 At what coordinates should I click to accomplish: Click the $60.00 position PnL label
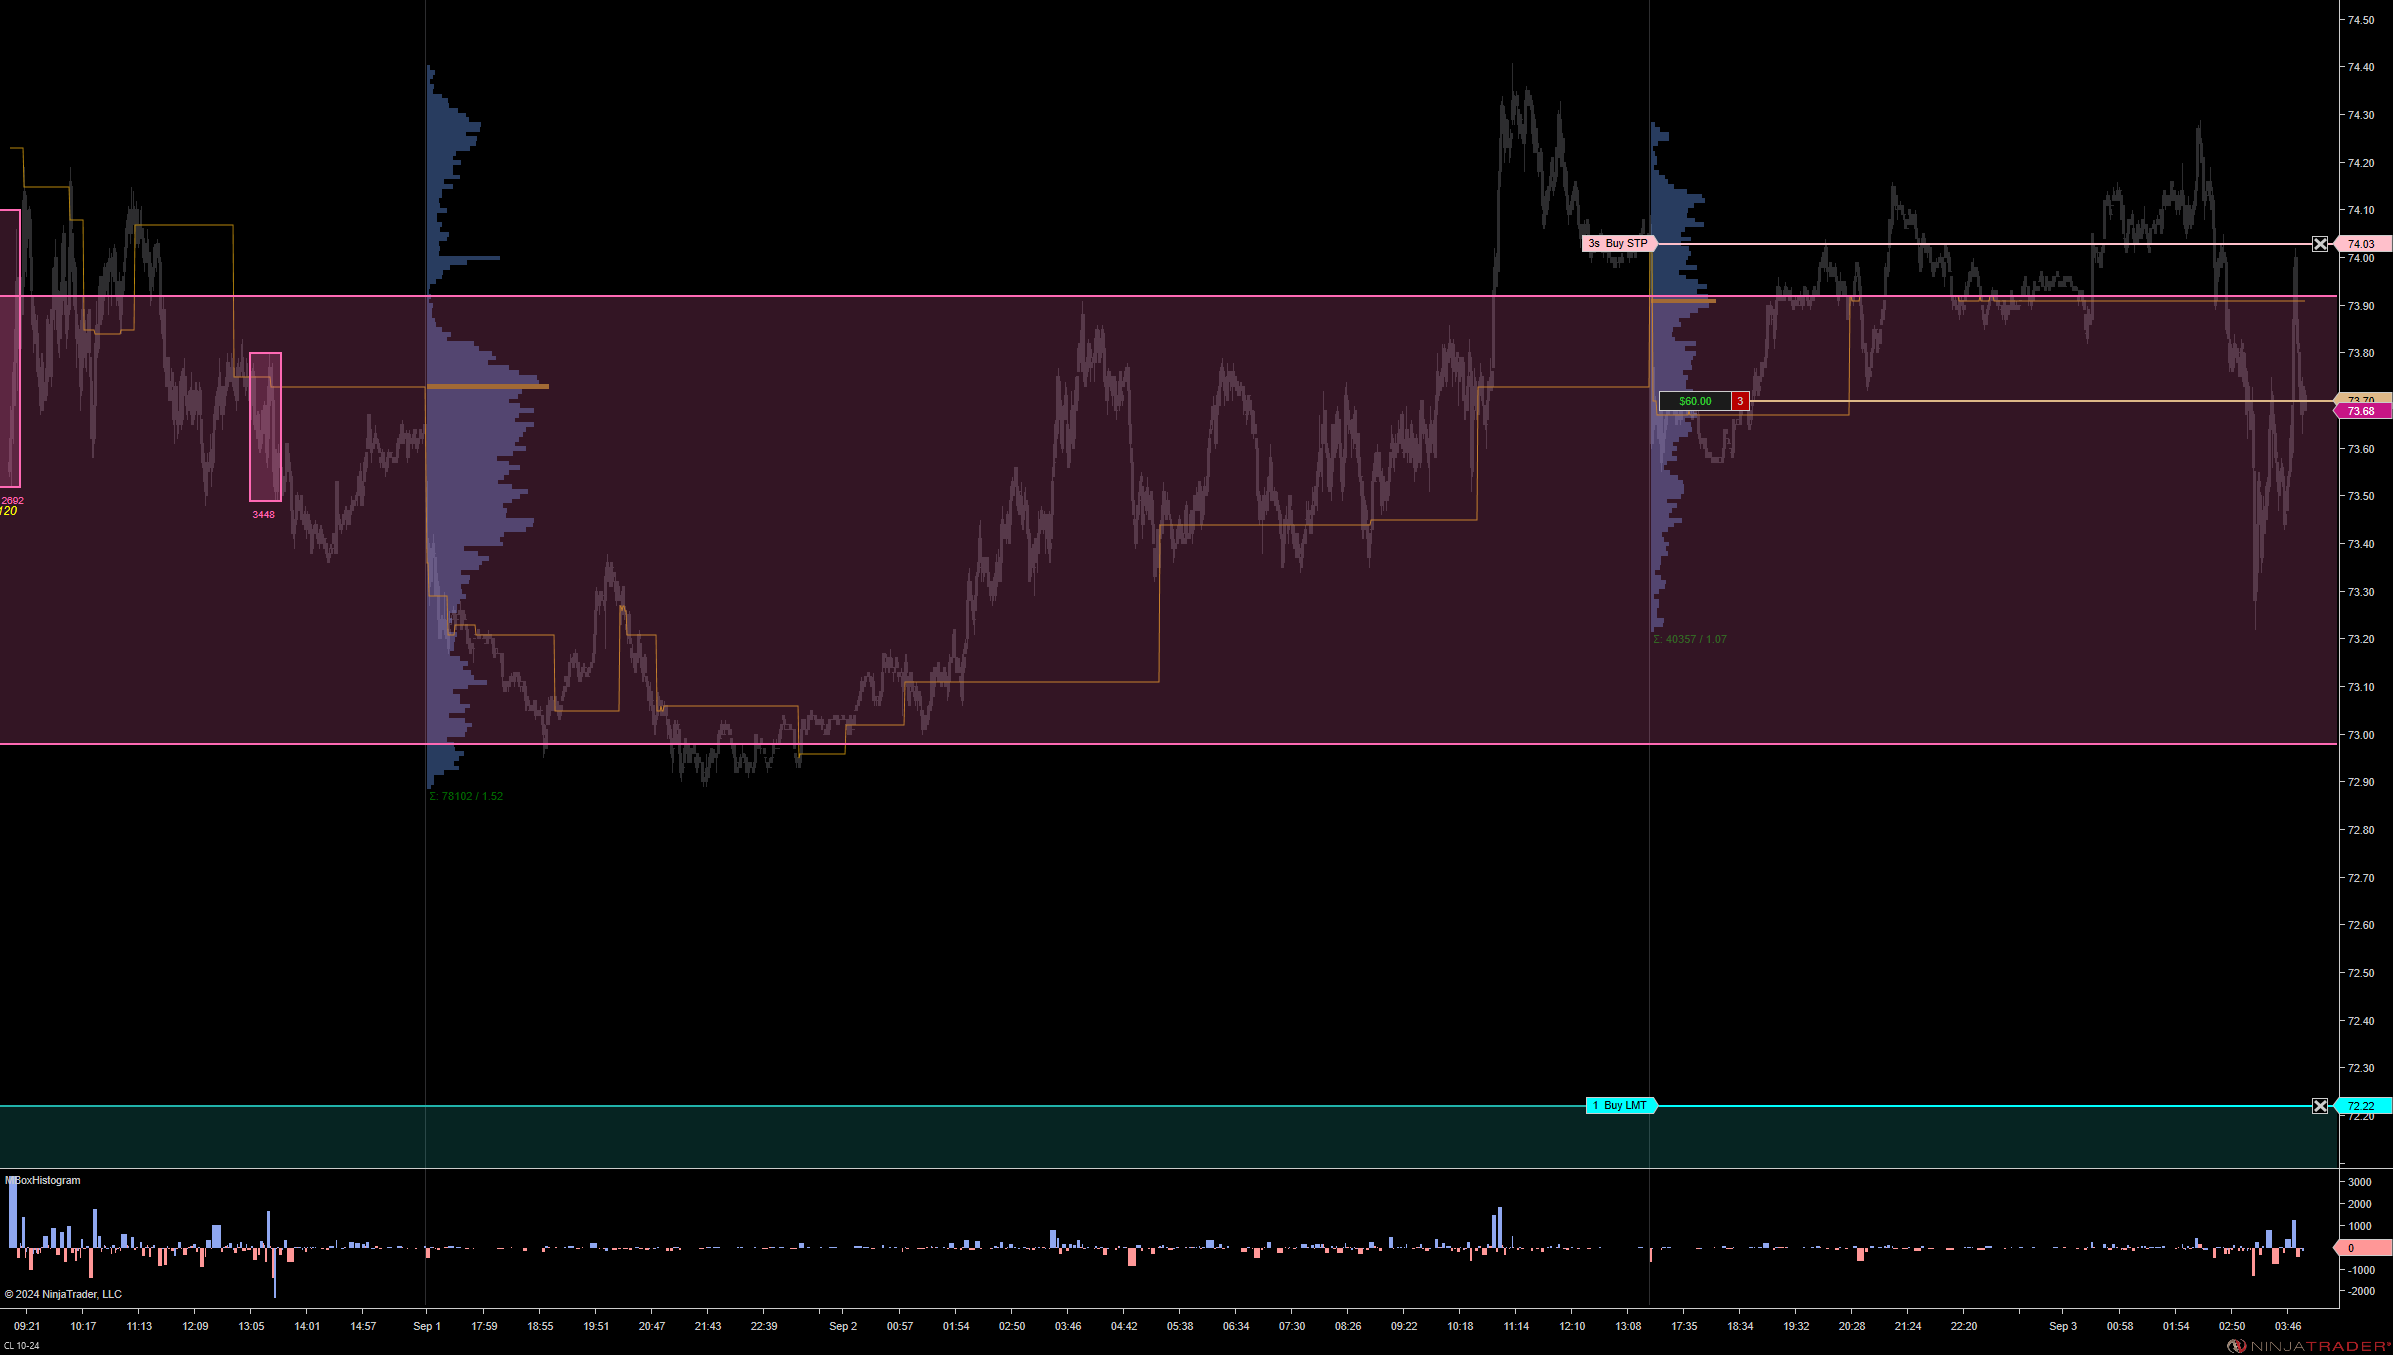(1695, 401)
